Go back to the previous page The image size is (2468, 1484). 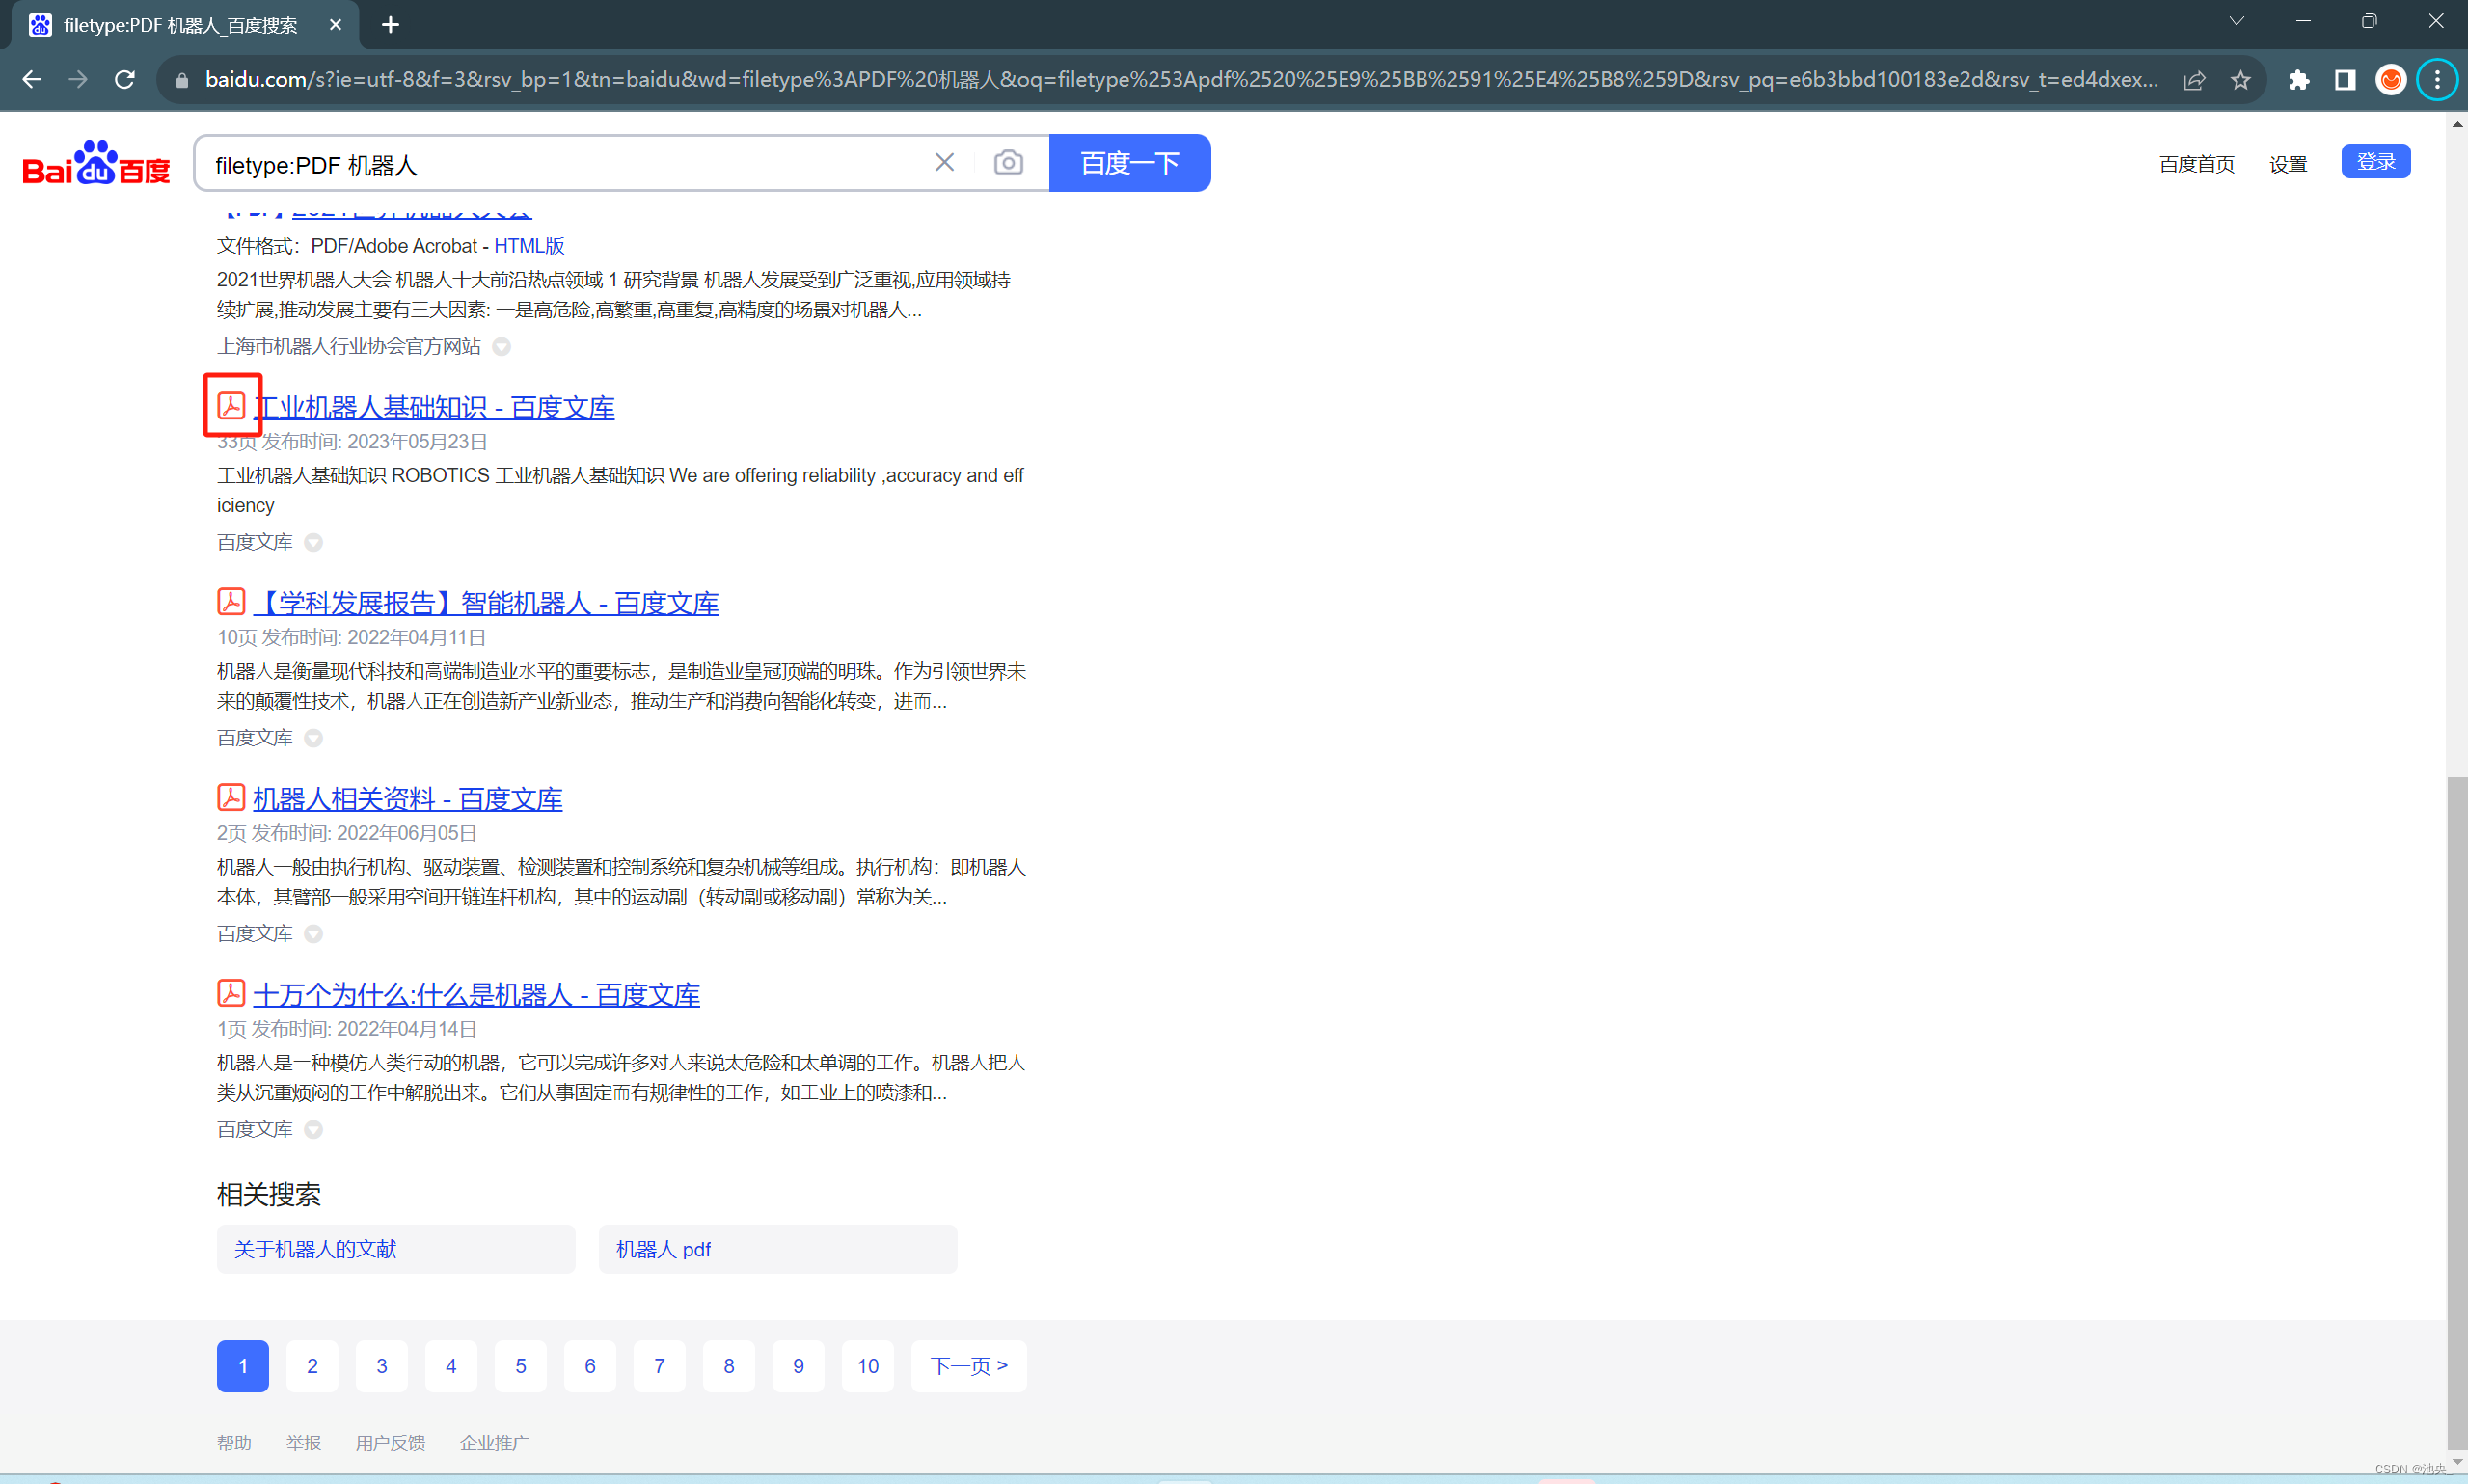pyautogui.click(x=31, y=79)
